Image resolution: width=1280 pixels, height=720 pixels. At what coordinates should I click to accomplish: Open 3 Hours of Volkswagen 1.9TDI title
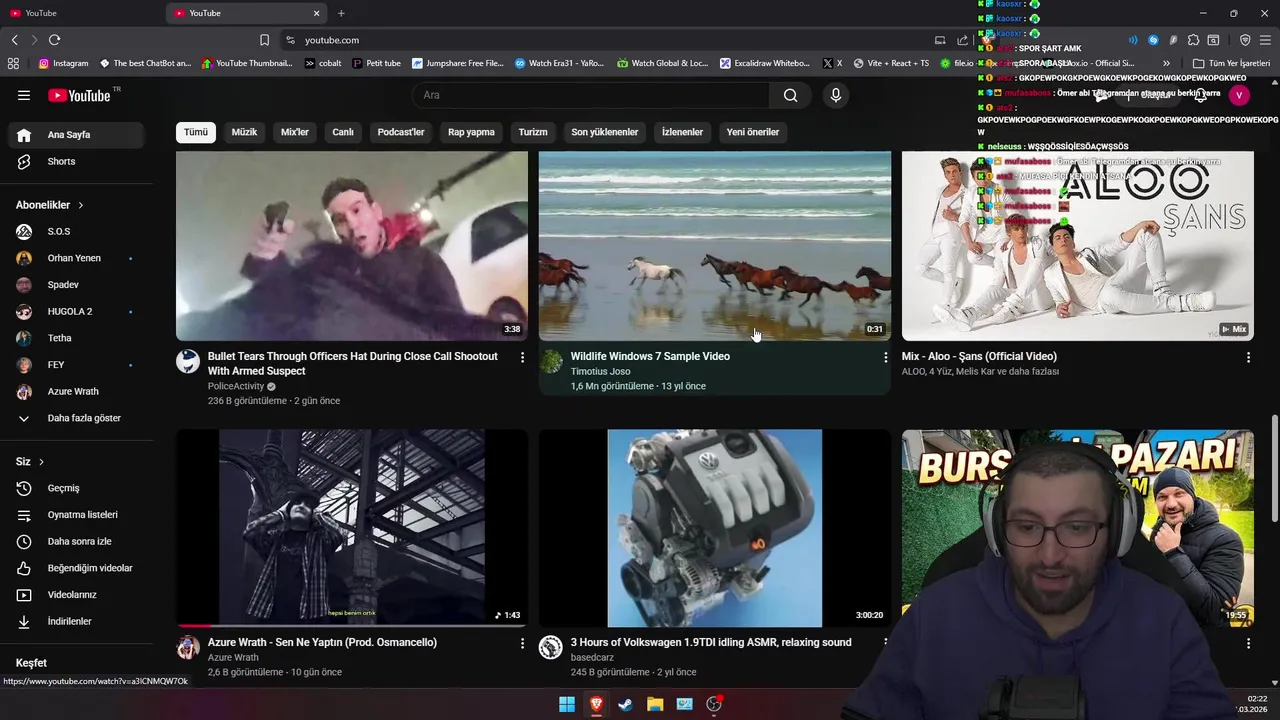tap(711, 643)
